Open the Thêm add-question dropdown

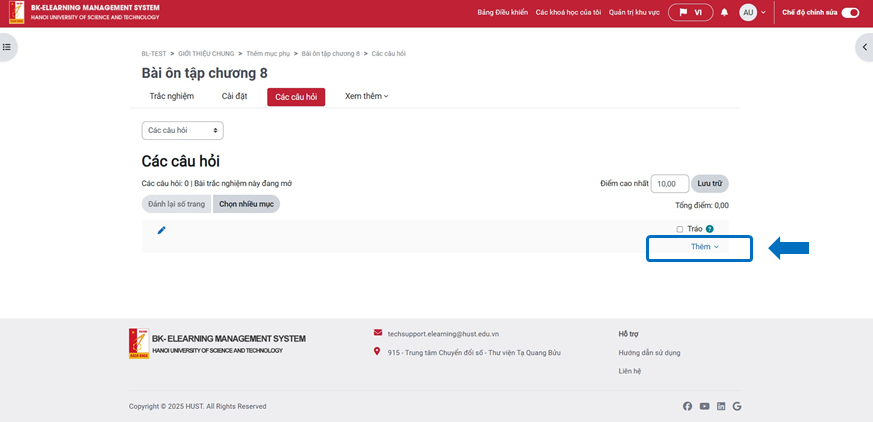coord(705,247)
